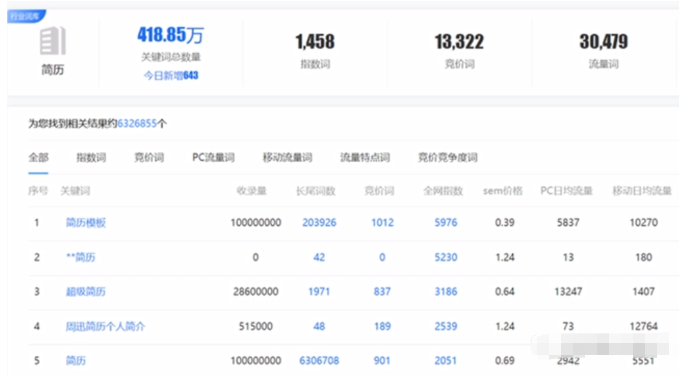Click the 418.85万 total keywords figure

click(171, 35)
